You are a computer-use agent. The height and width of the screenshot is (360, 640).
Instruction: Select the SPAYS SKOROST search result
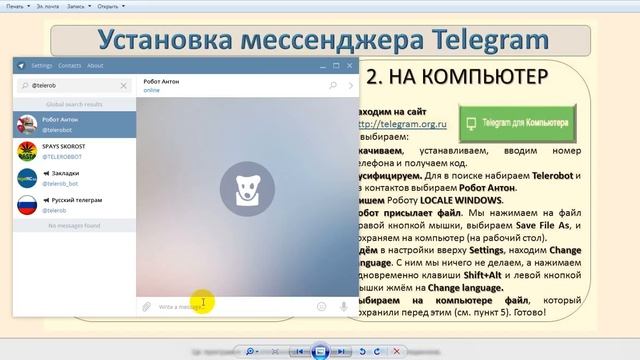click(x=75, y=151)
